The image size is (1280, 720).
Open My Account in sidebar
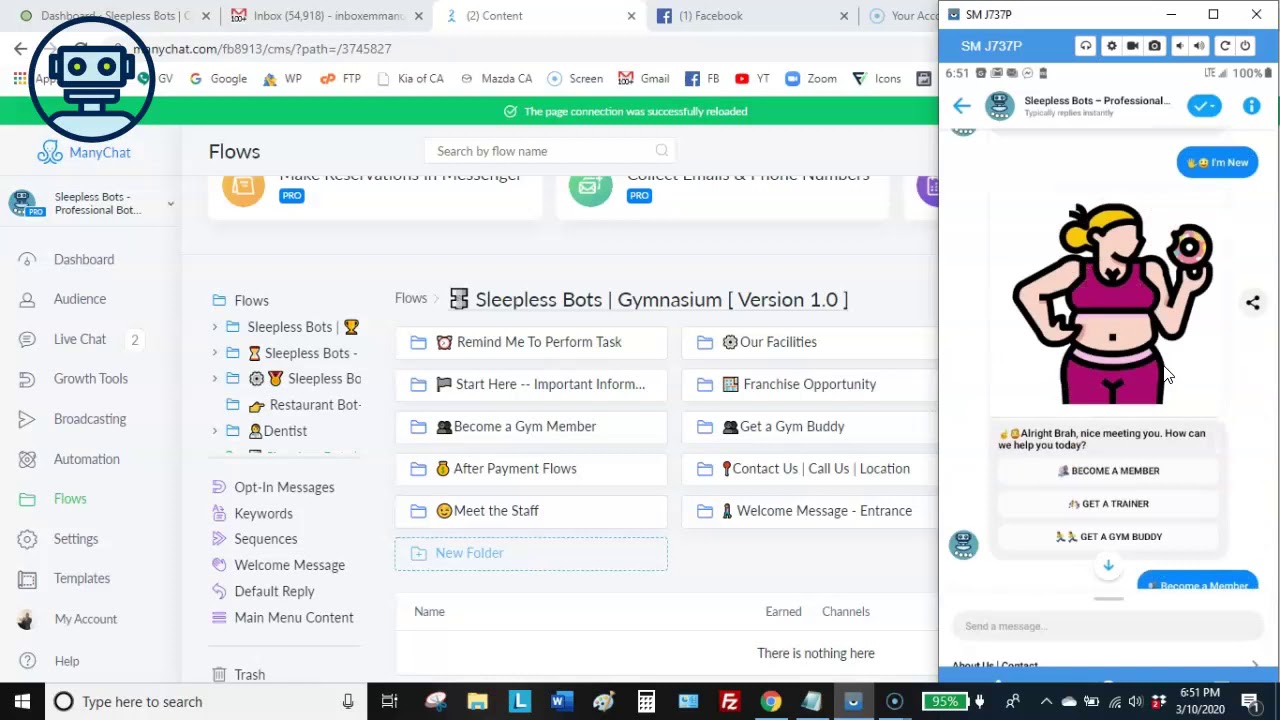[x=86, y=619]
